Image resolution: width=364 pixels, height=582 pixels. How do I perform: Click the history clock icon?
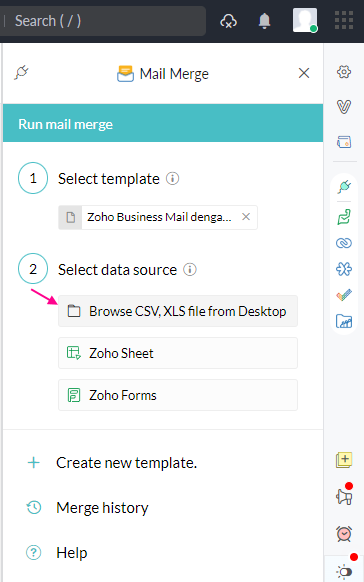[x=34, y=507]
